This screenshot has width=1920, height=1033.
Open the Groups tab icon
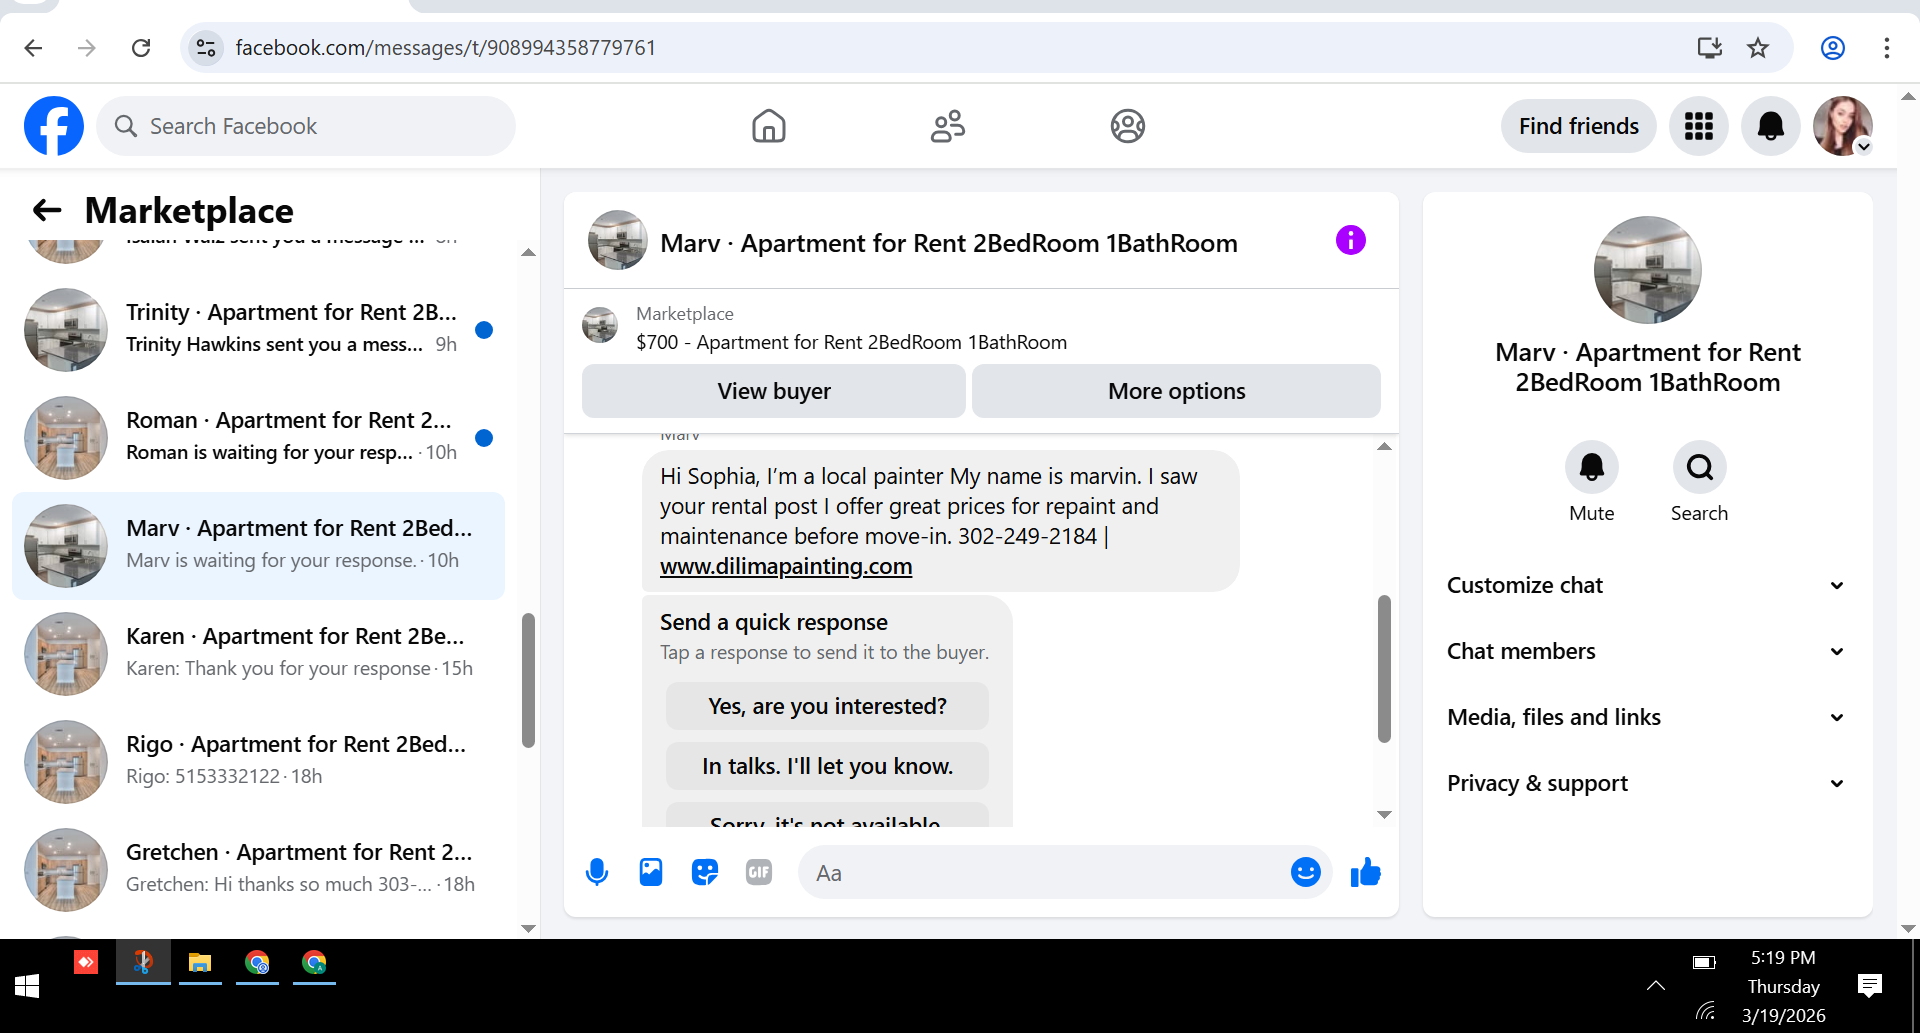pyautogui.click(x=1127, y=126)
